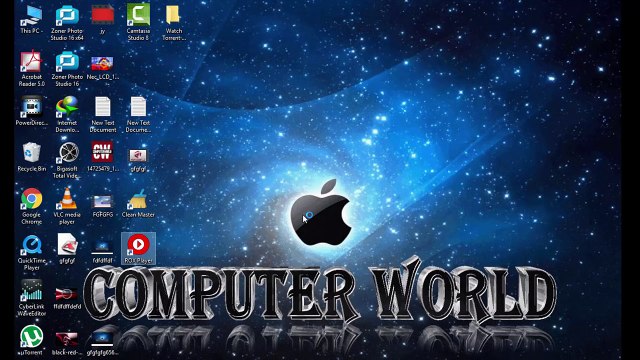
Task: Select the gfgfgfg656 image file
Action: tap(102, 344)
